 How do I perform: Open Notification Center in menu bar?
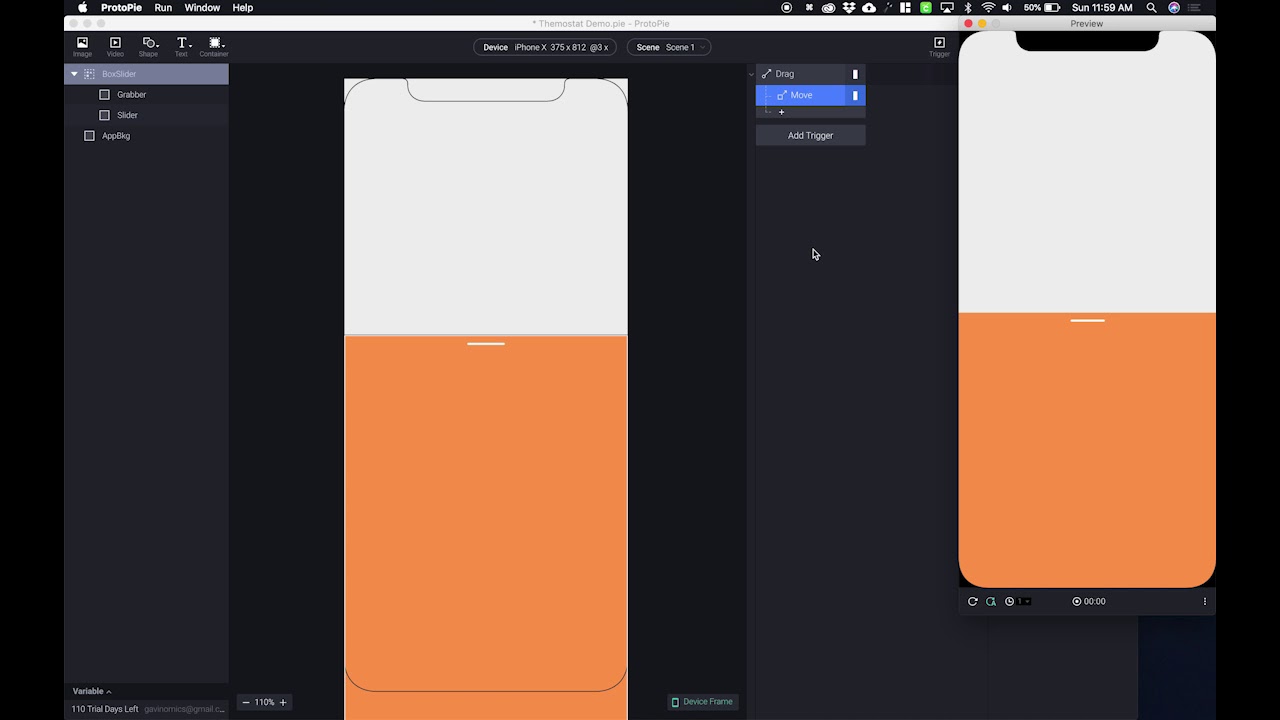tap(1194, 8)
